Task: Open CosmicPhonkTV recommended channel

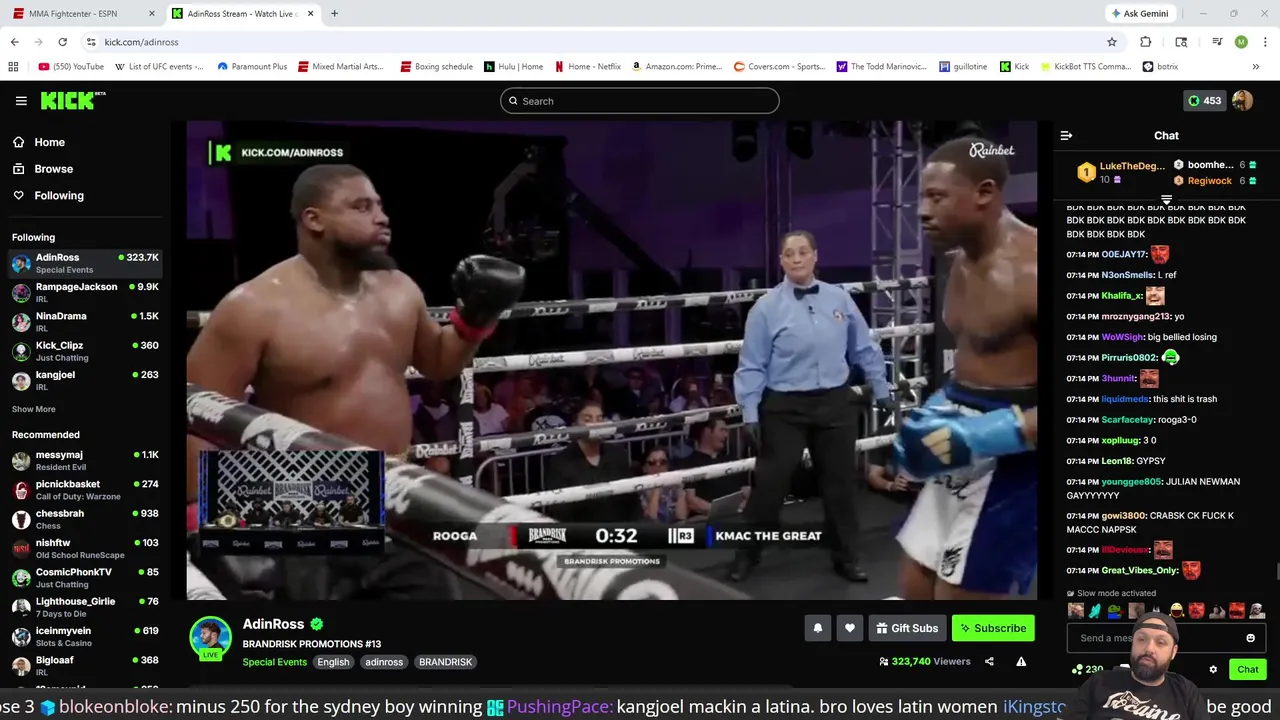Action: tap(85, 578)
